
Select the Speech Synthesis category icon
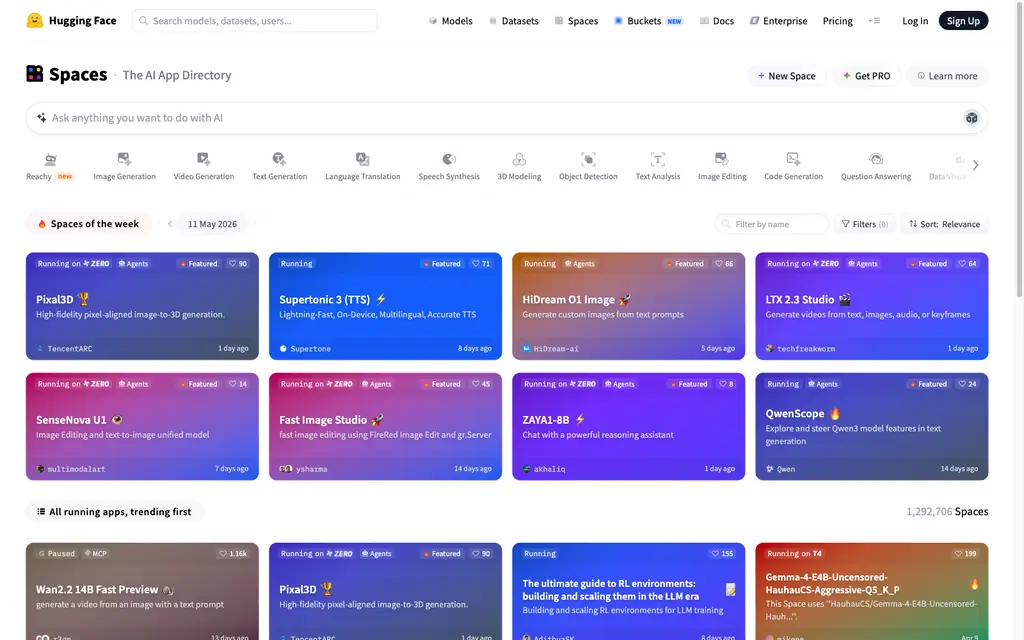tap(449, 159)
